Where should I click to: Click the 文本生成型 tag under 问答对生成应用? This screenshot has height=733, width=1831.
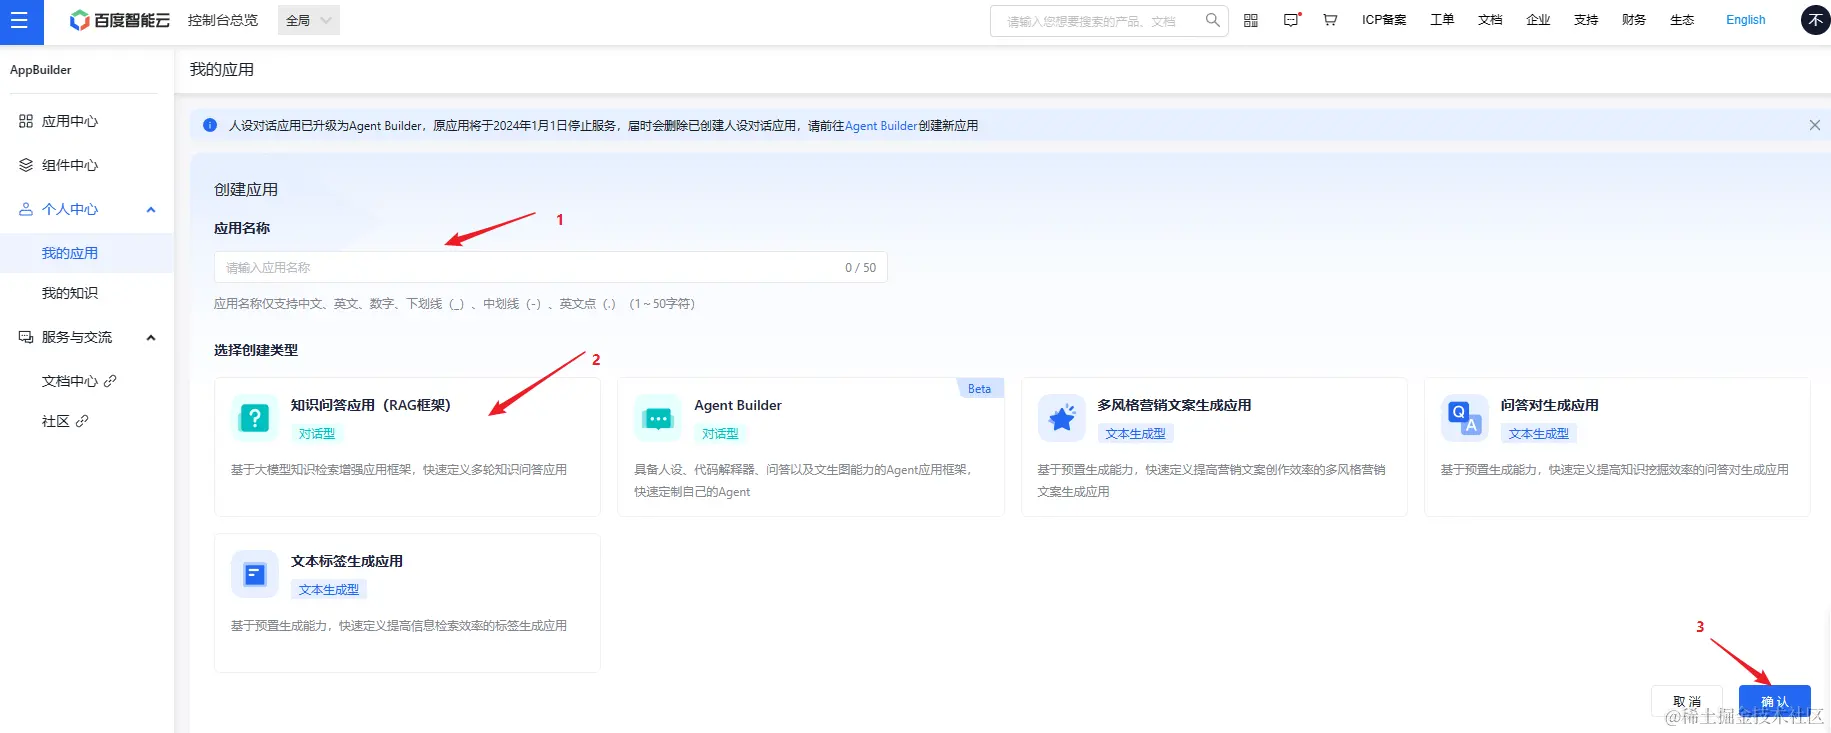click(1539, 434)
